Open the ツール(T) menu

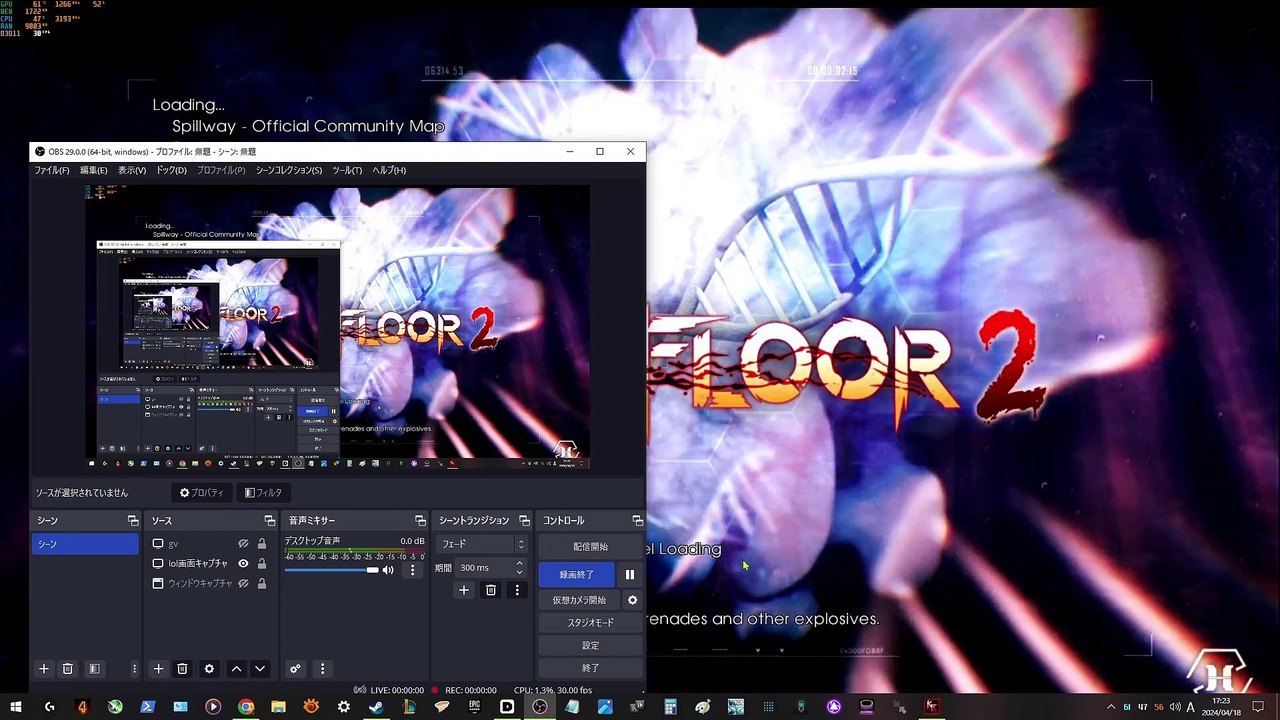(x=347, y=170)
